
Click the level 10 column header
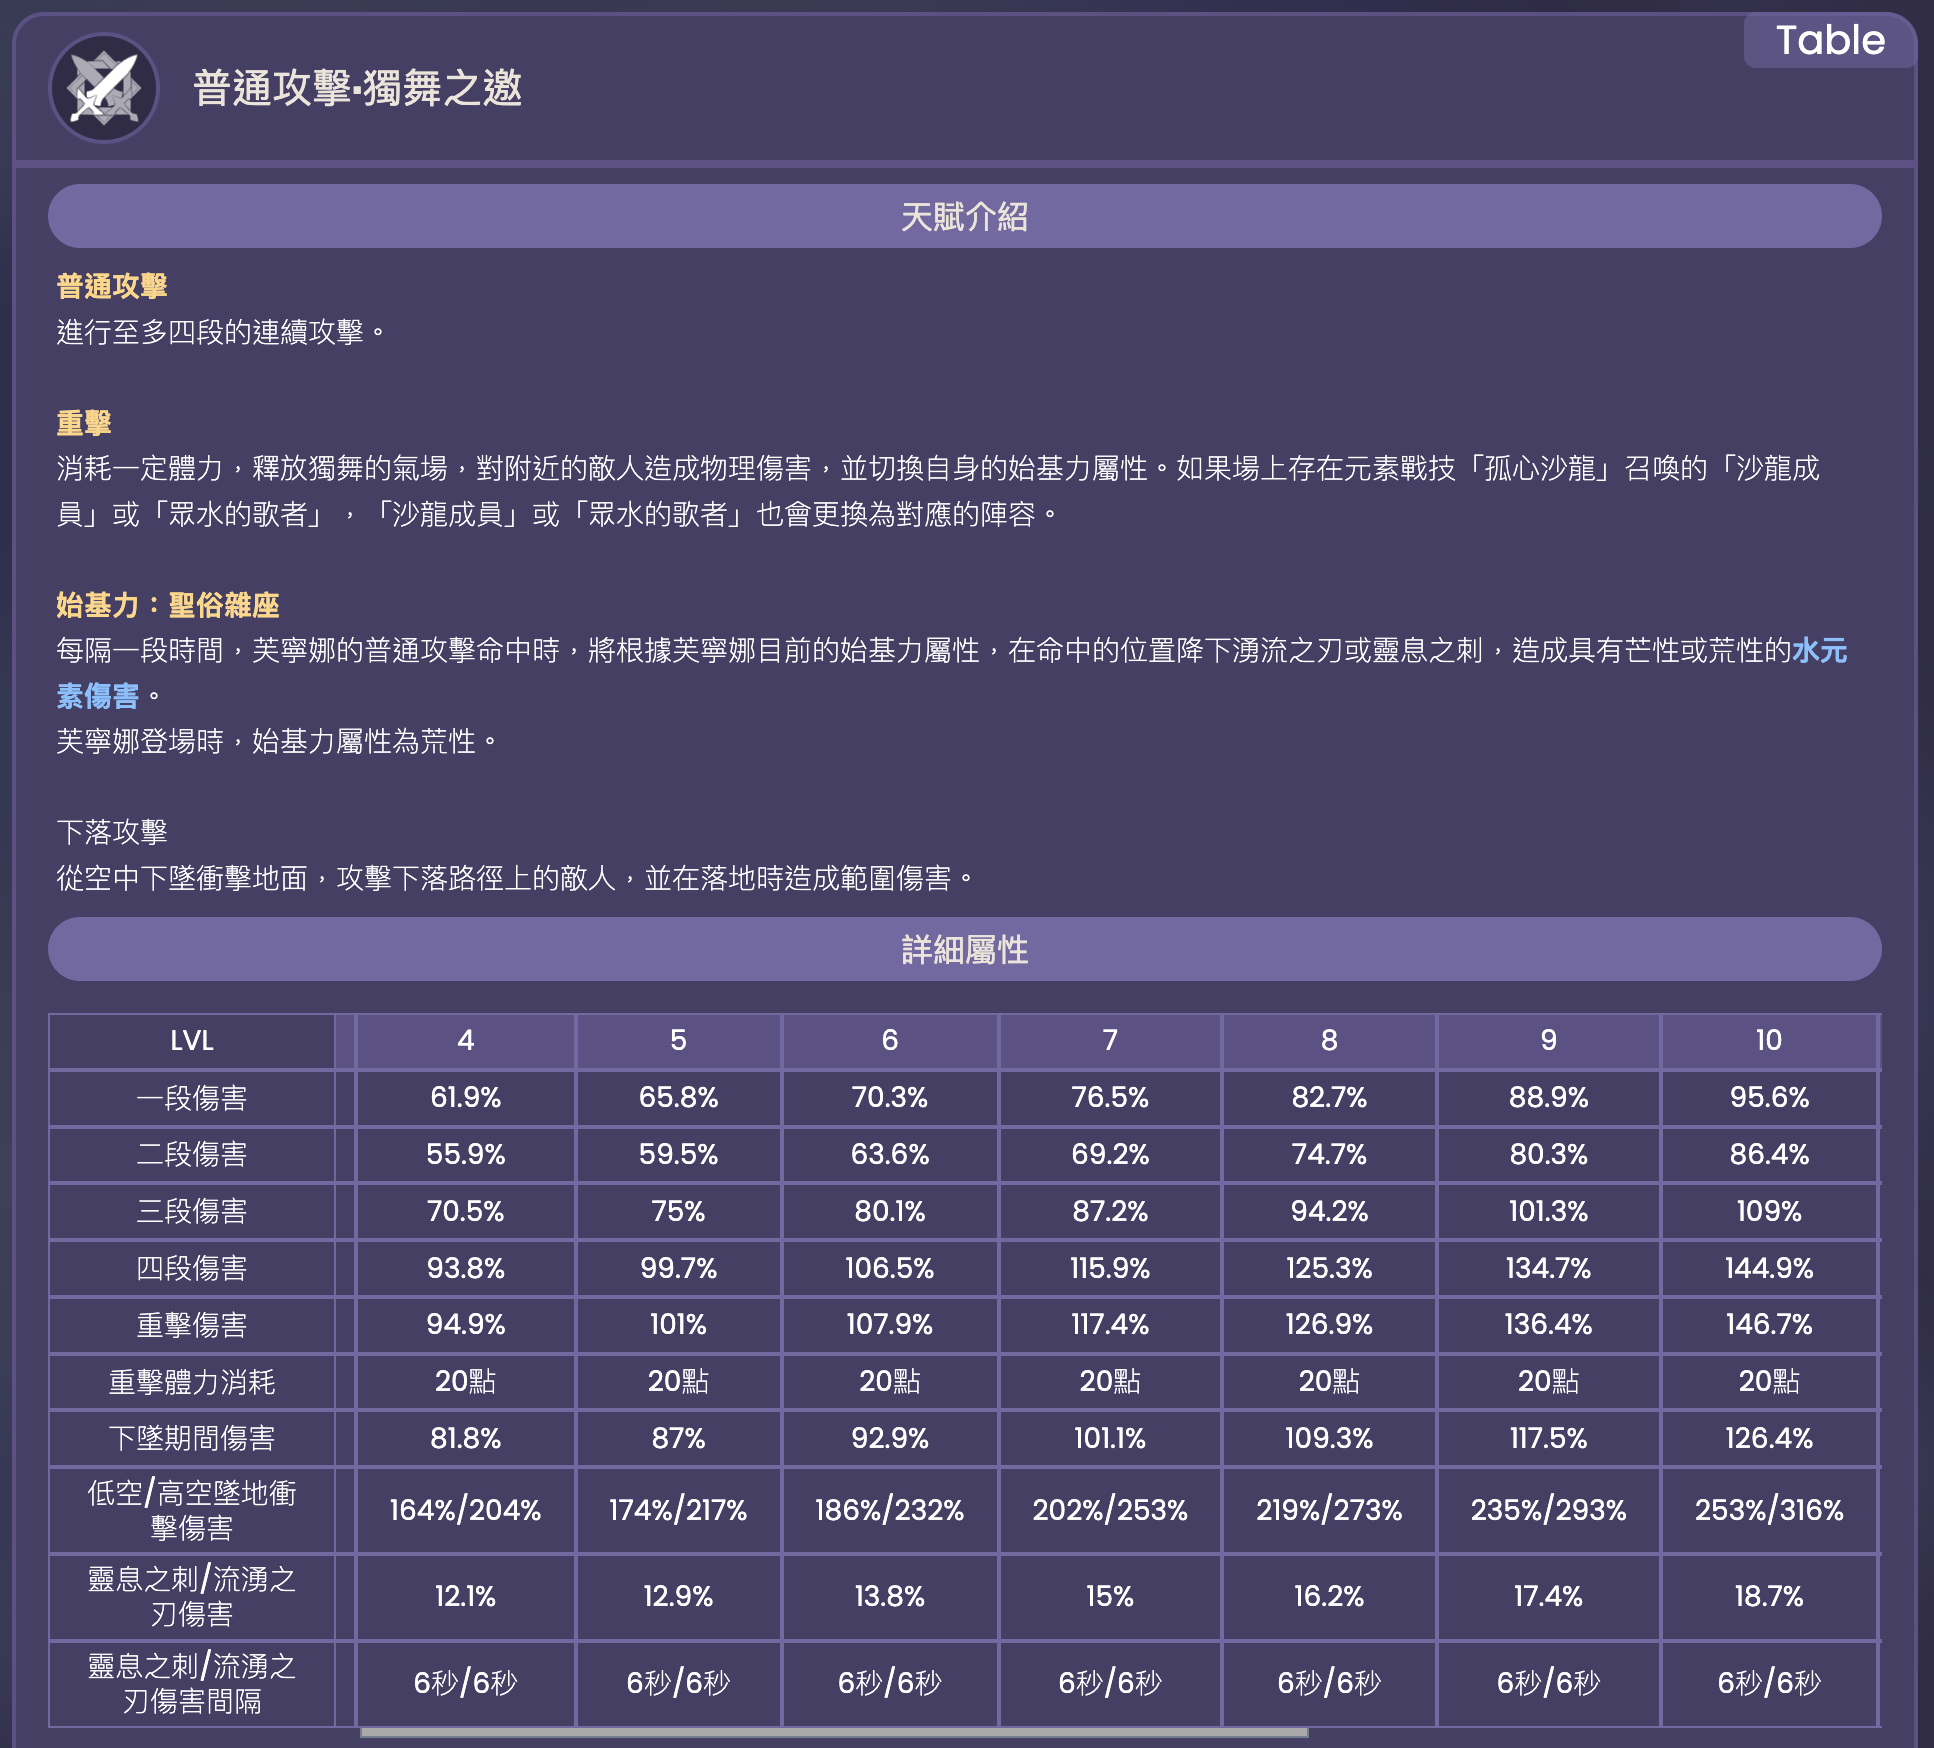1769,1041
